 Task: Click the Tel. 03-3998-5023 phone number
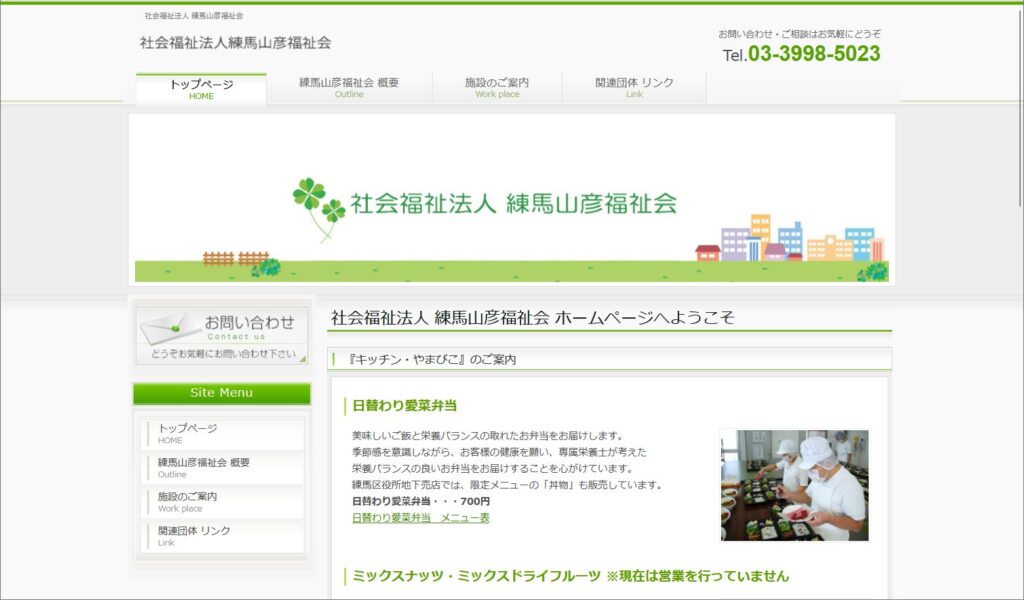(802, 55)
